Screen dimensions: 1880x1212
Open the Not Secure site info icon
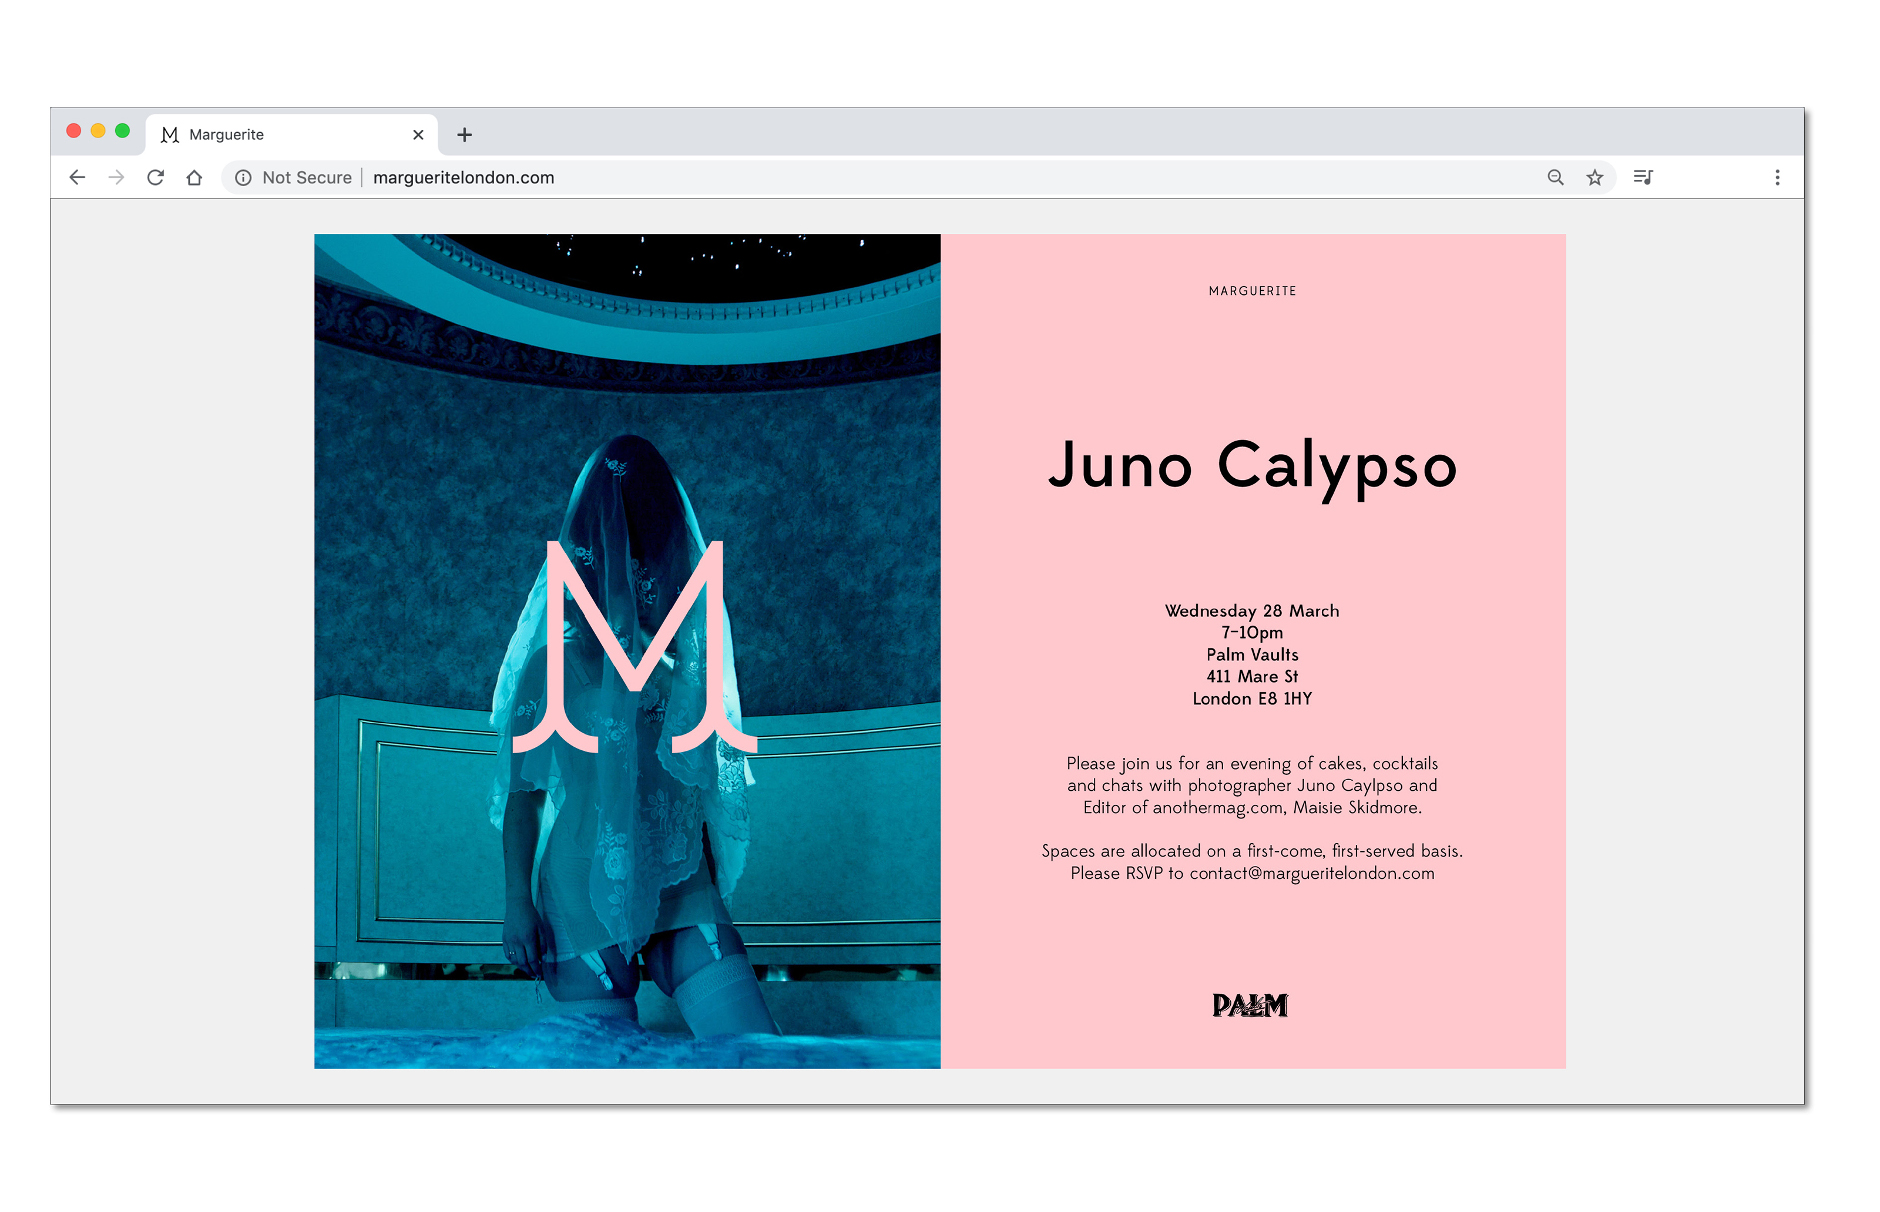[x=243, y=177]
